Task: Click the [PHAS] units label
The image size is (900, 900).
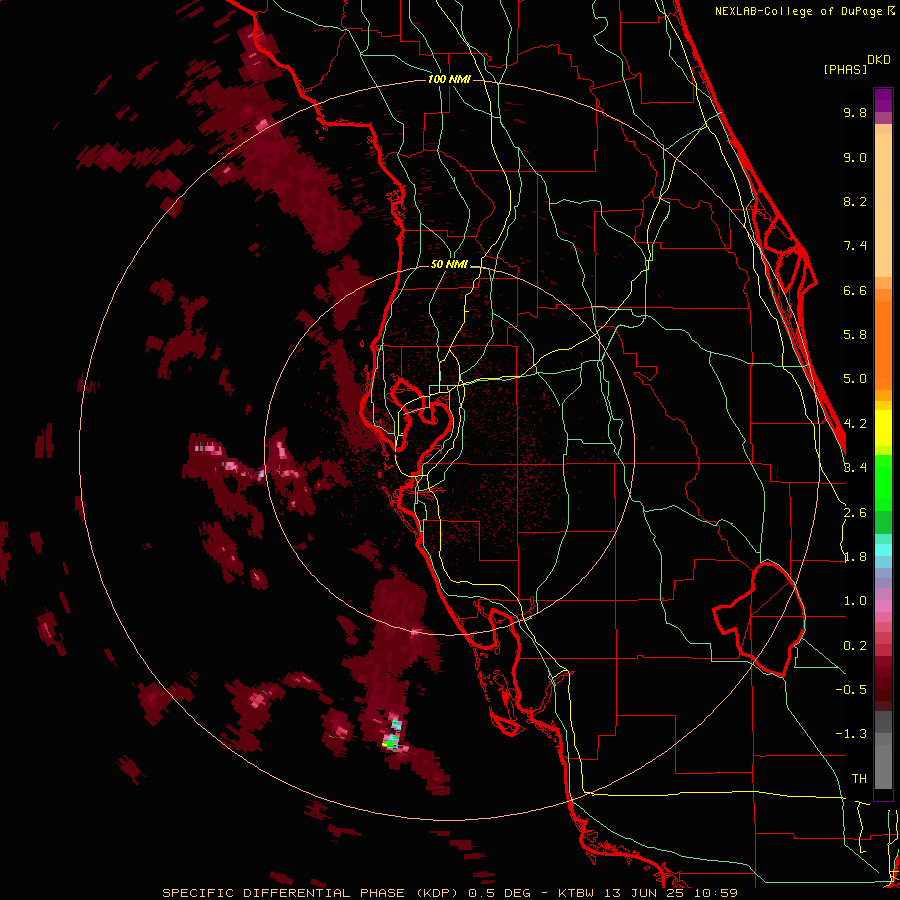Action: tap(845, 69)
